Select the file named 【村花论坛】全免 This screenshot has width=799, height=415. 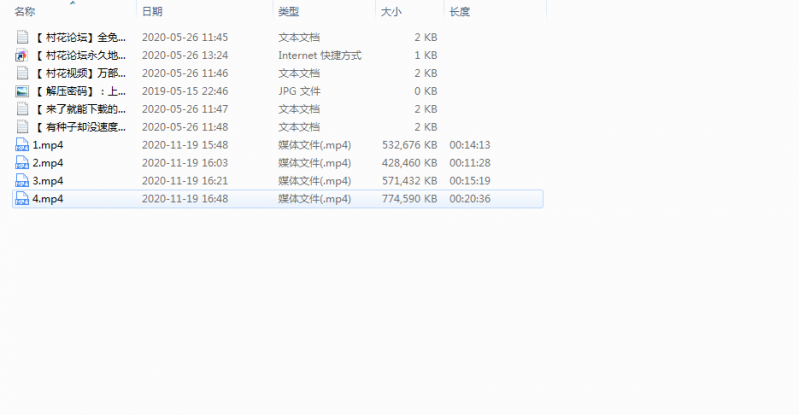(80, 37)
